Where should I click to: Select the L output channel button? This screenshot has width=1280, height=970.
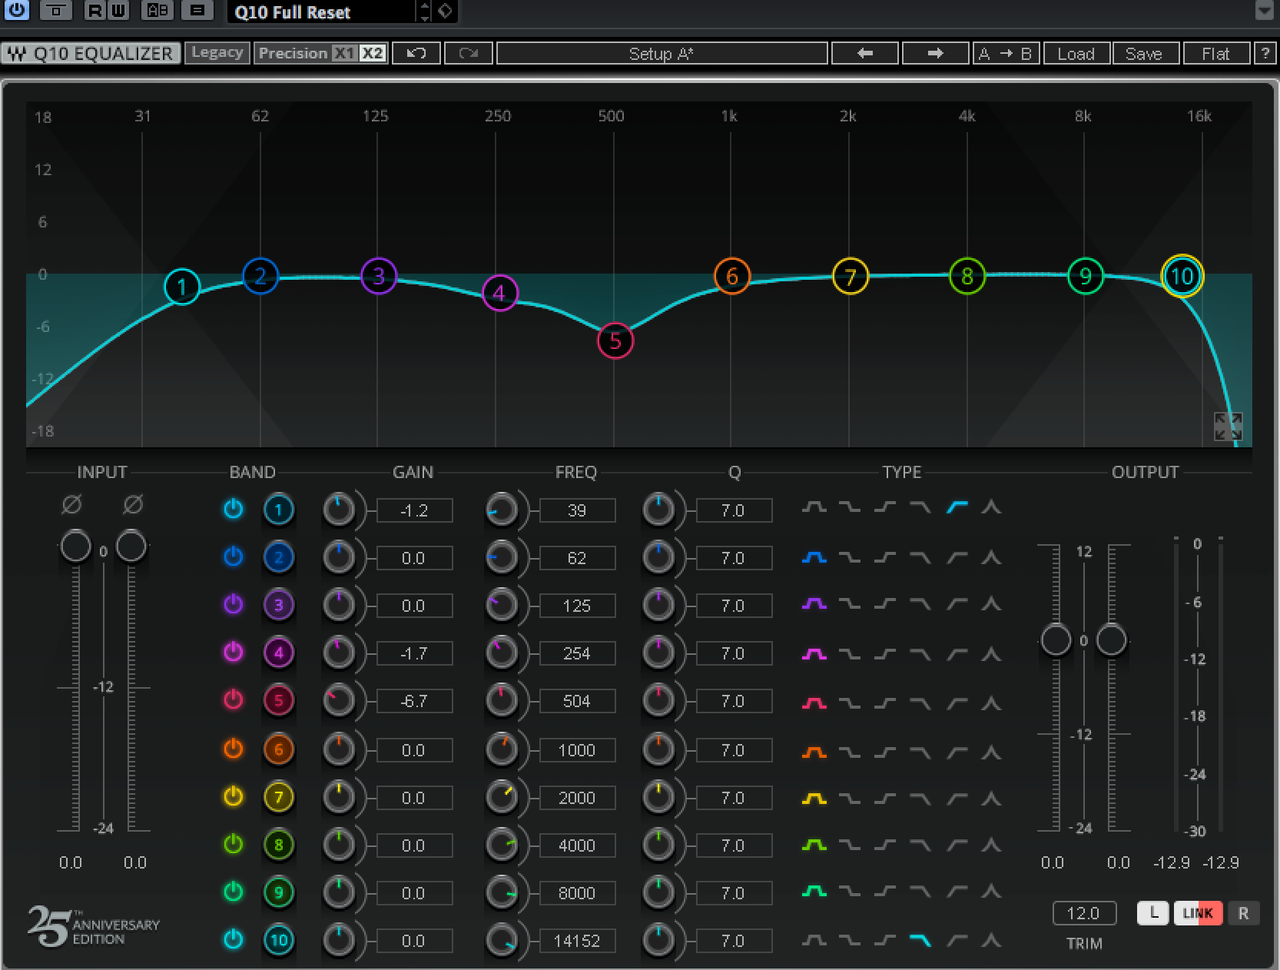1153,913
